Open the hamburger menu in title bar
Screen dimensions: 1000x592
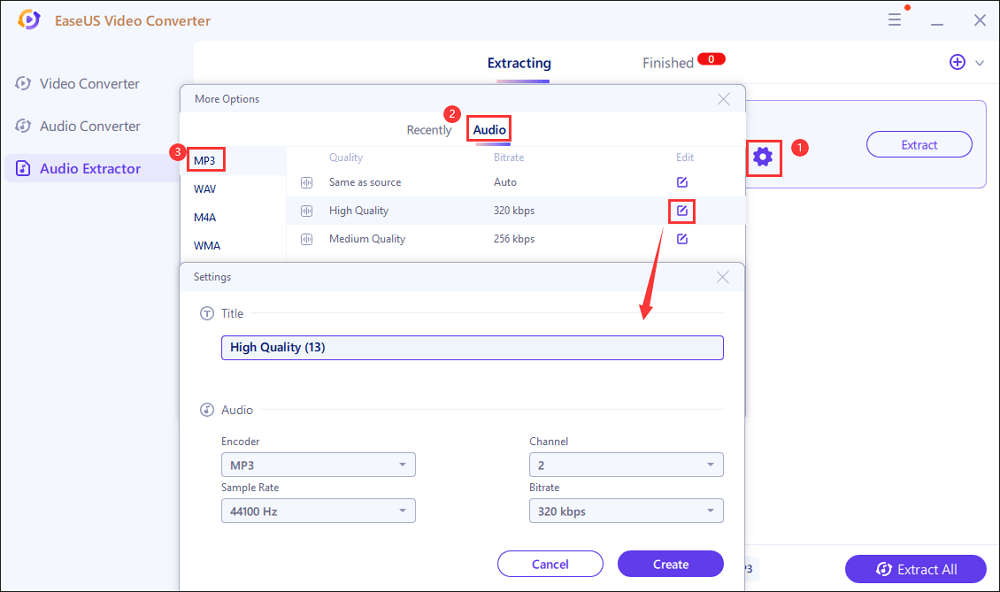click(895, 20)
